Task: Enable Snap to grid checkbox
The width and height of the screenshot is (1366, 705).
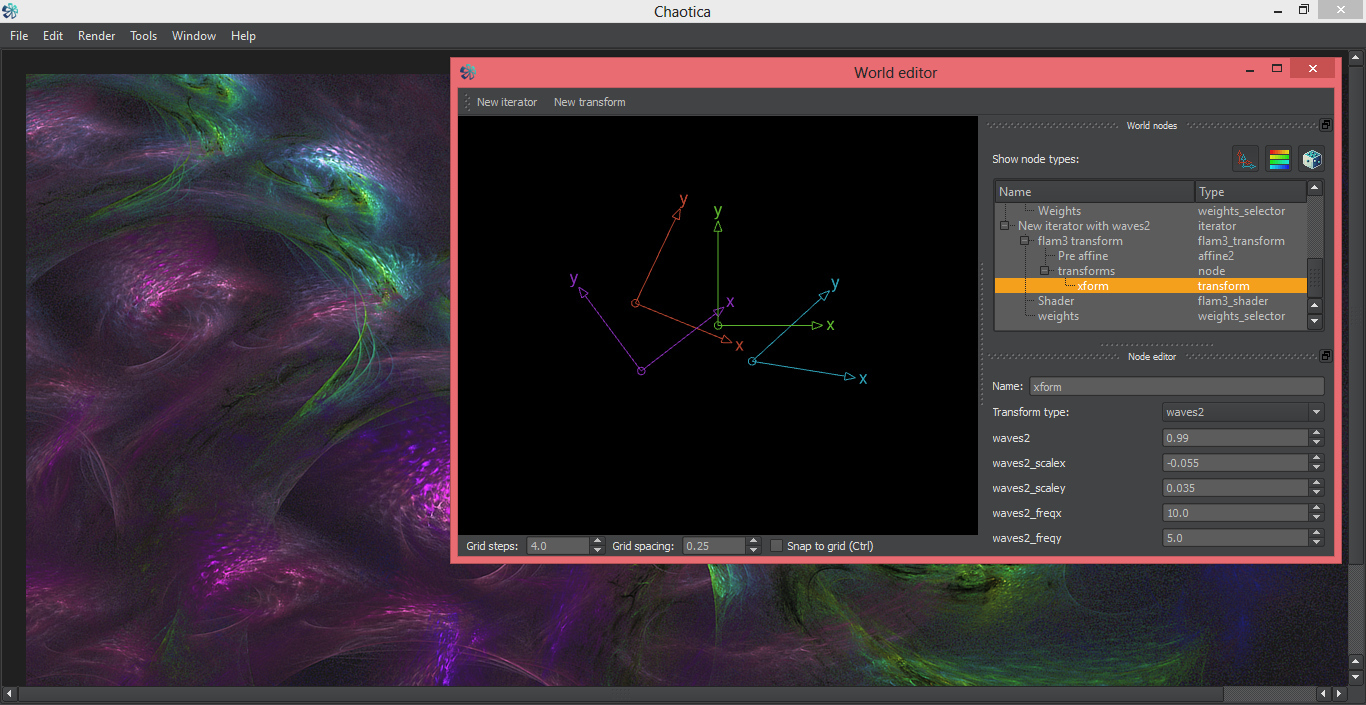Action: 777,546
